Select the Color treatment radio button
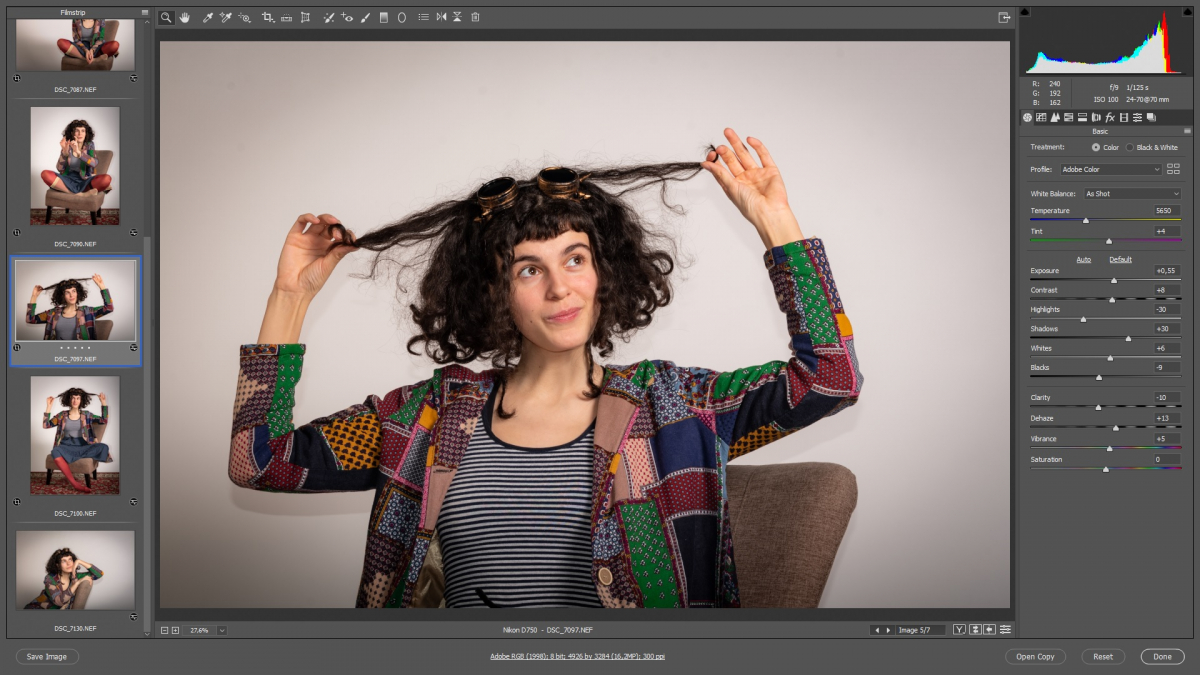 coord(1096,147)
